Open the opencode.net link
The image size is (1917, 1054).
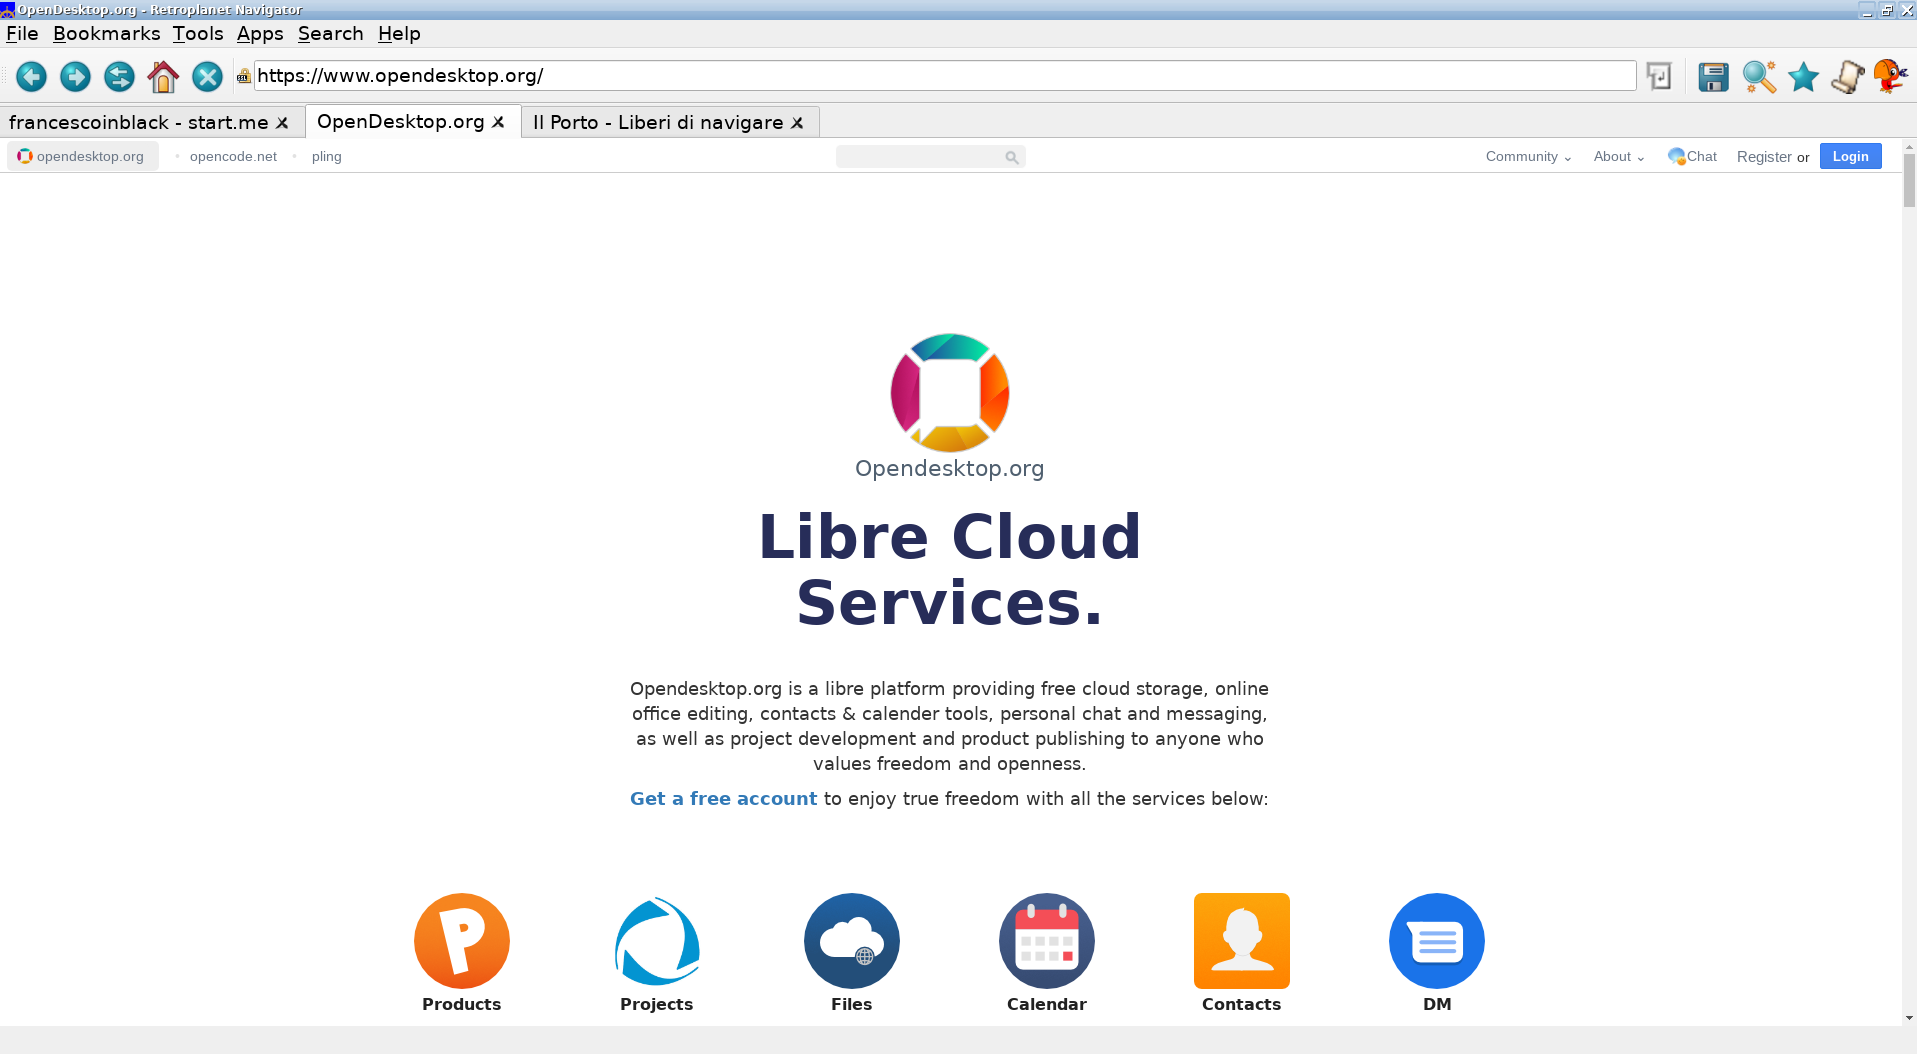(x=233, y=156)
